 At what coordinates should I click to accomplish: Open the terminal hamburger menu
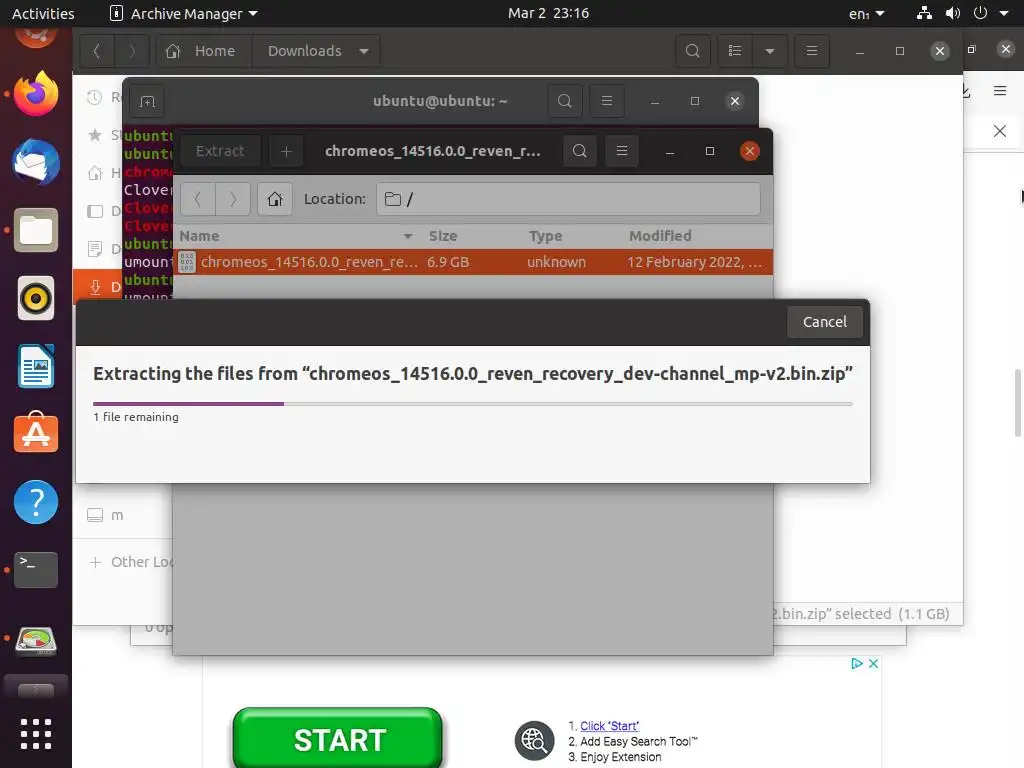tap(607, 101)
